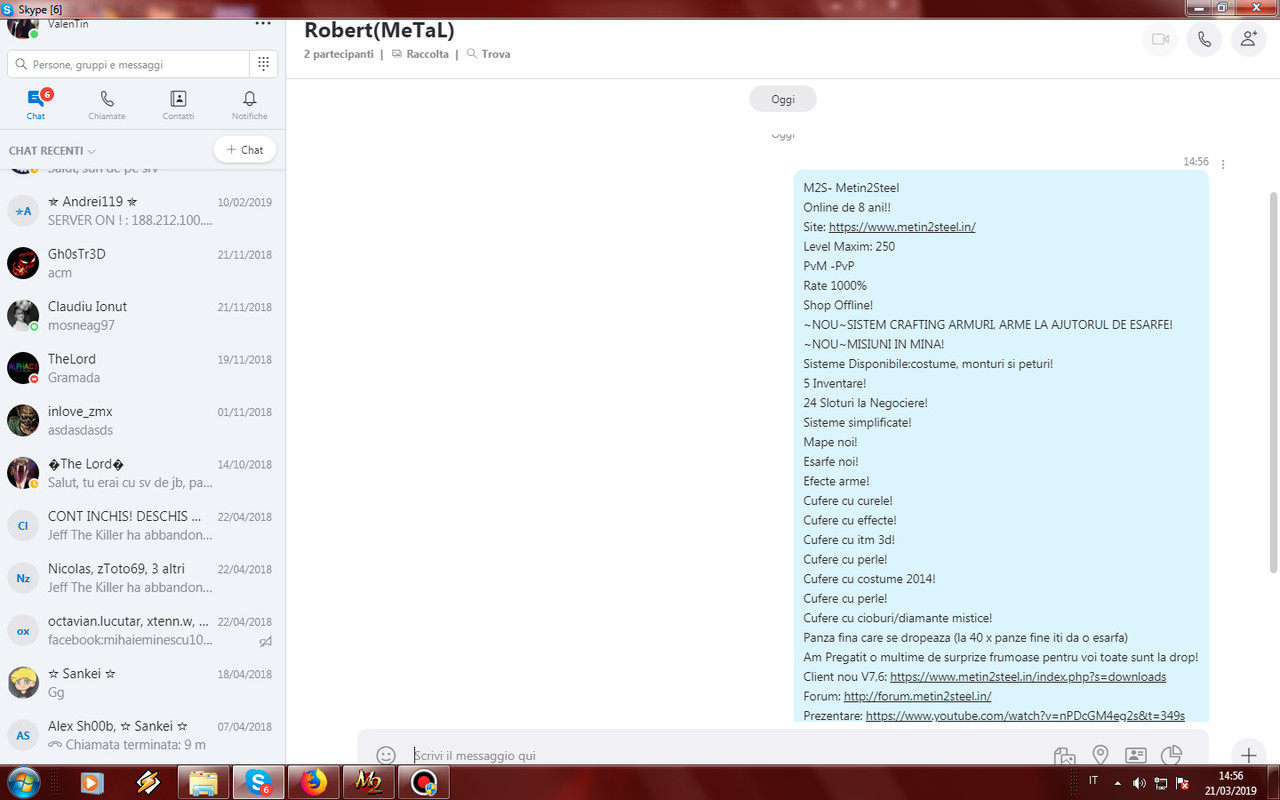Create a poll in the conversation
The width and height of the screenshot is (1280, 800).
(x=1172, y=756)
